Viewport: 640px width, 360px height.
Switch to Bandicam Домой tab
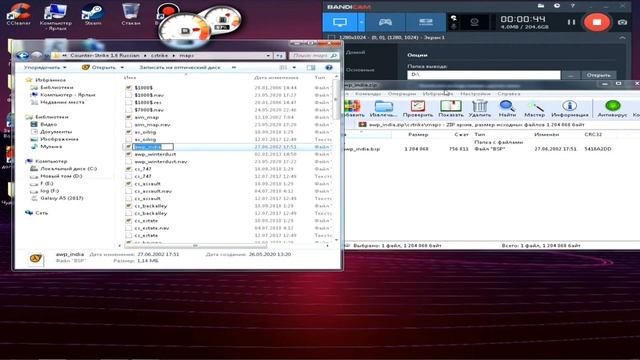pyautogui.click(x=355, y=53)
